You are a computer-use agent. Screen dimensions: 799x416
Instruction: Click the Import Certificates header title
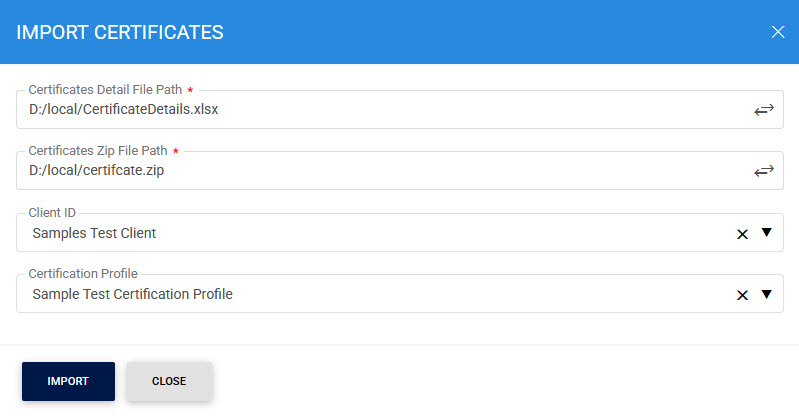pos(120,32)
